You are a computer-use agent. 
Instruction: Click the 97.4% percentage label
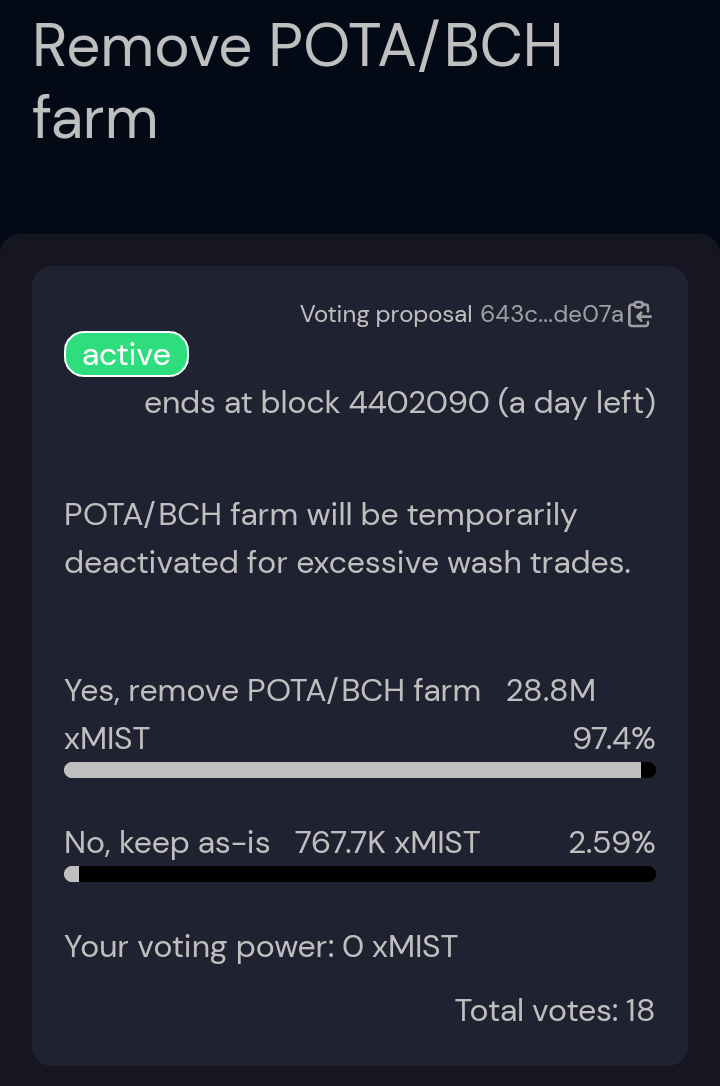613,739
